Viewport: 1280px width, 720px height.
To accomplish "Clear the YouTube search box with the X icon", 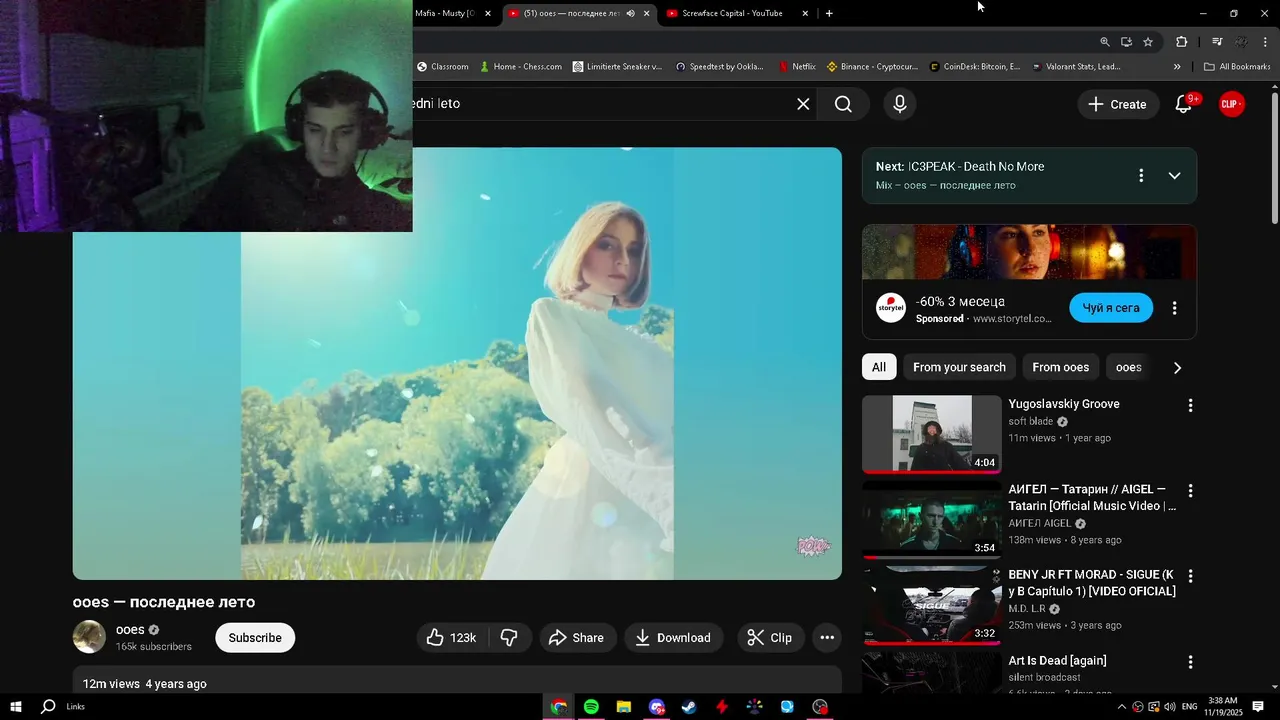I will pyautogui.click(x=803, y=104).
